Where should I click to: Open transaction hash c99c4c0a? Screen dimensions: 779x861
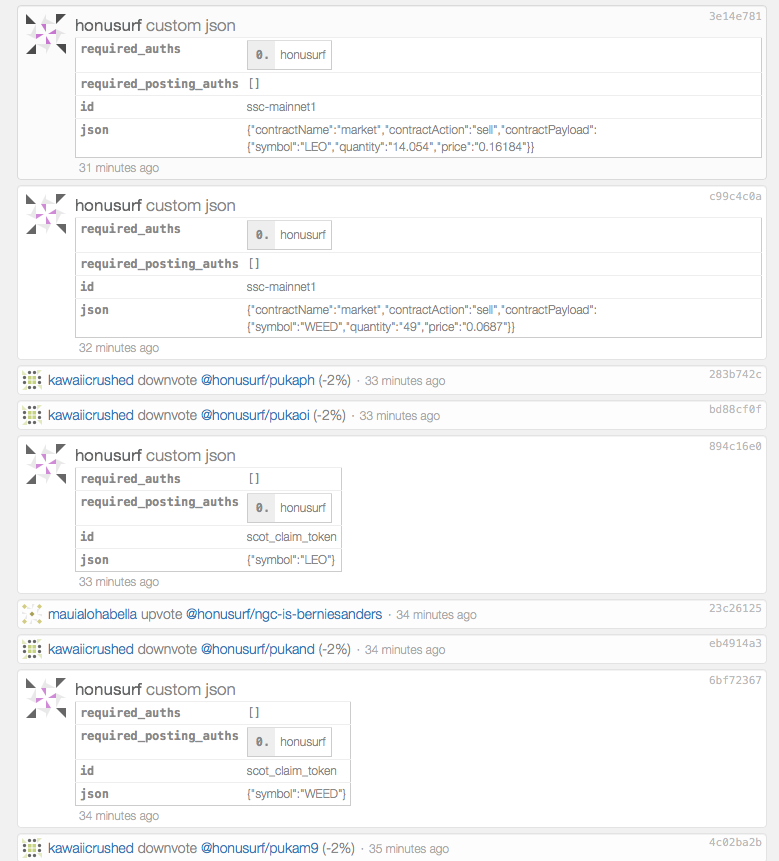point(735,196)
